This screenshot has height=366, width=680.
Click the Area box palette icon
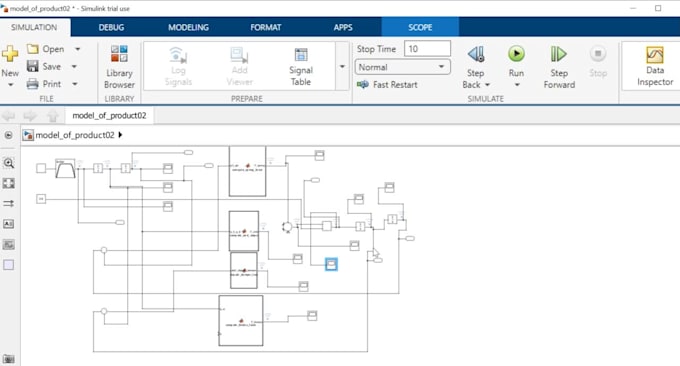[x=9, y=265]
